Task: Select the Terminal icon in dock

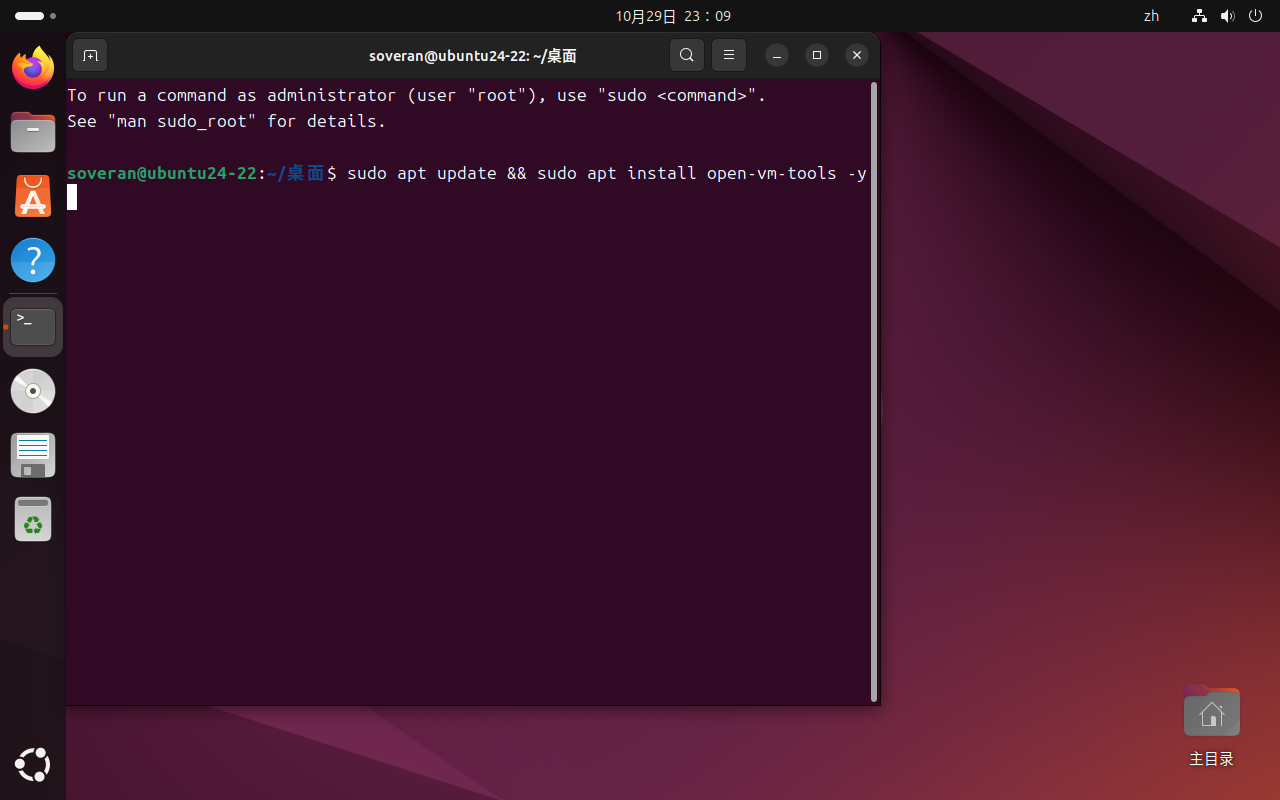Action: [33, 326]
